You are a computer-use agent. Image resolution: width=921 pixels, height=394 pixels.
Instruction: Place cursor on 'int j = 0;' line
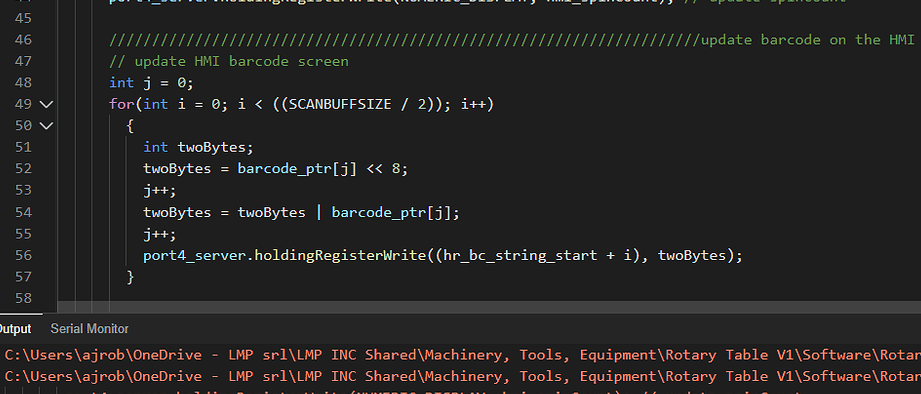151,83
